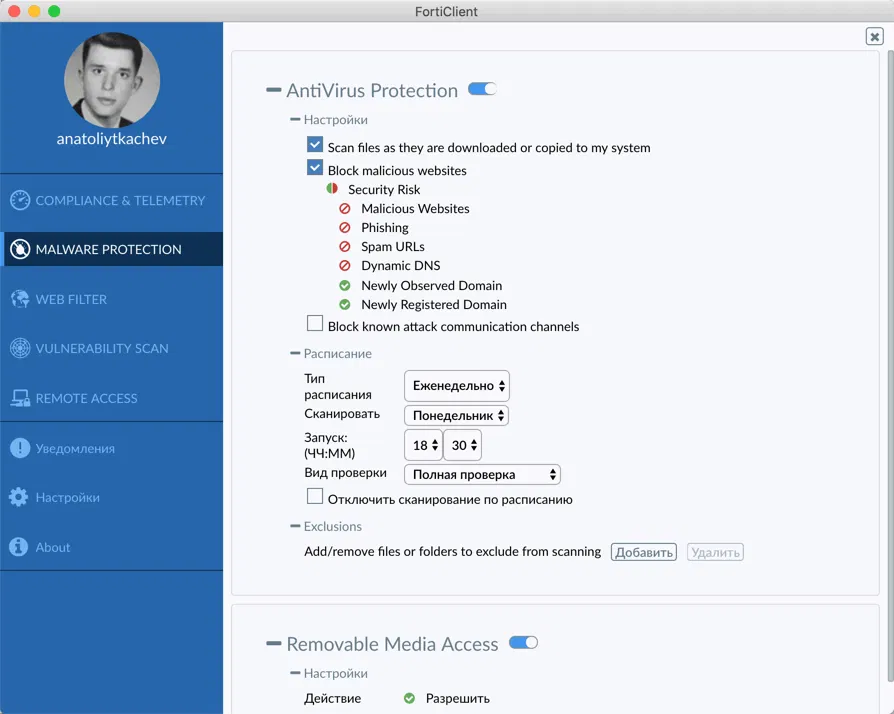
Task: Click the block icon beside Dynamic DNS
Action: coord(344,266)
